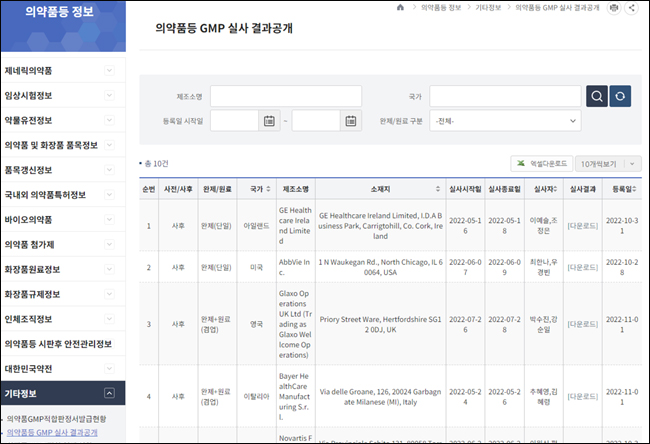Screen dimensions: 650x444
Task: Sort by 국가 column arrows
Action: [x=268, y=189]
